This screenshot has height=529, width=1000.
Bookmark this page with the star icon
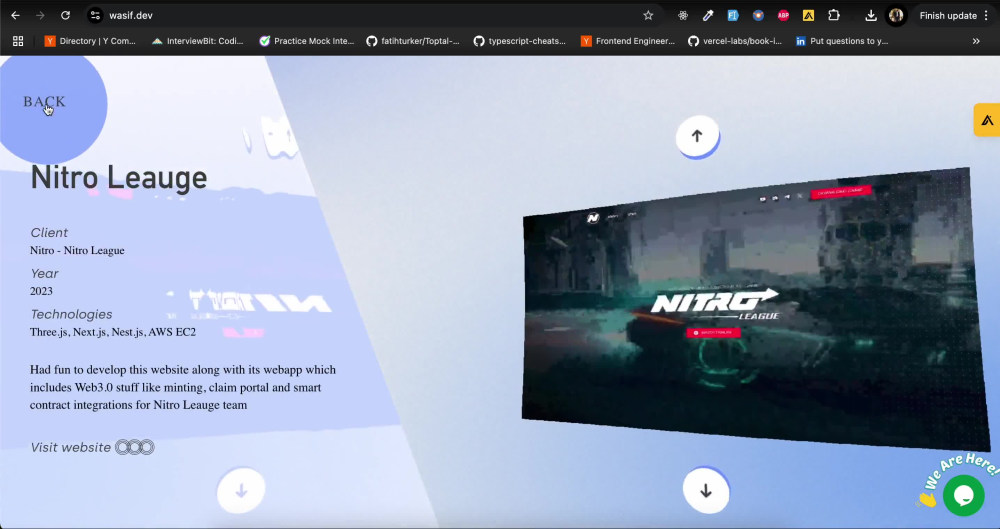648,15
